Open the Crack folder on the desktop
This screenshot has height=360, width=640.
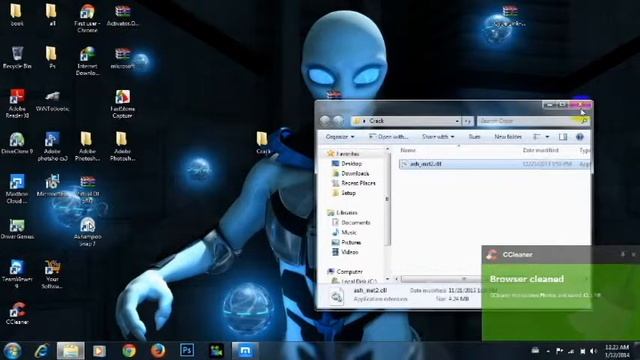pos(262,143)
